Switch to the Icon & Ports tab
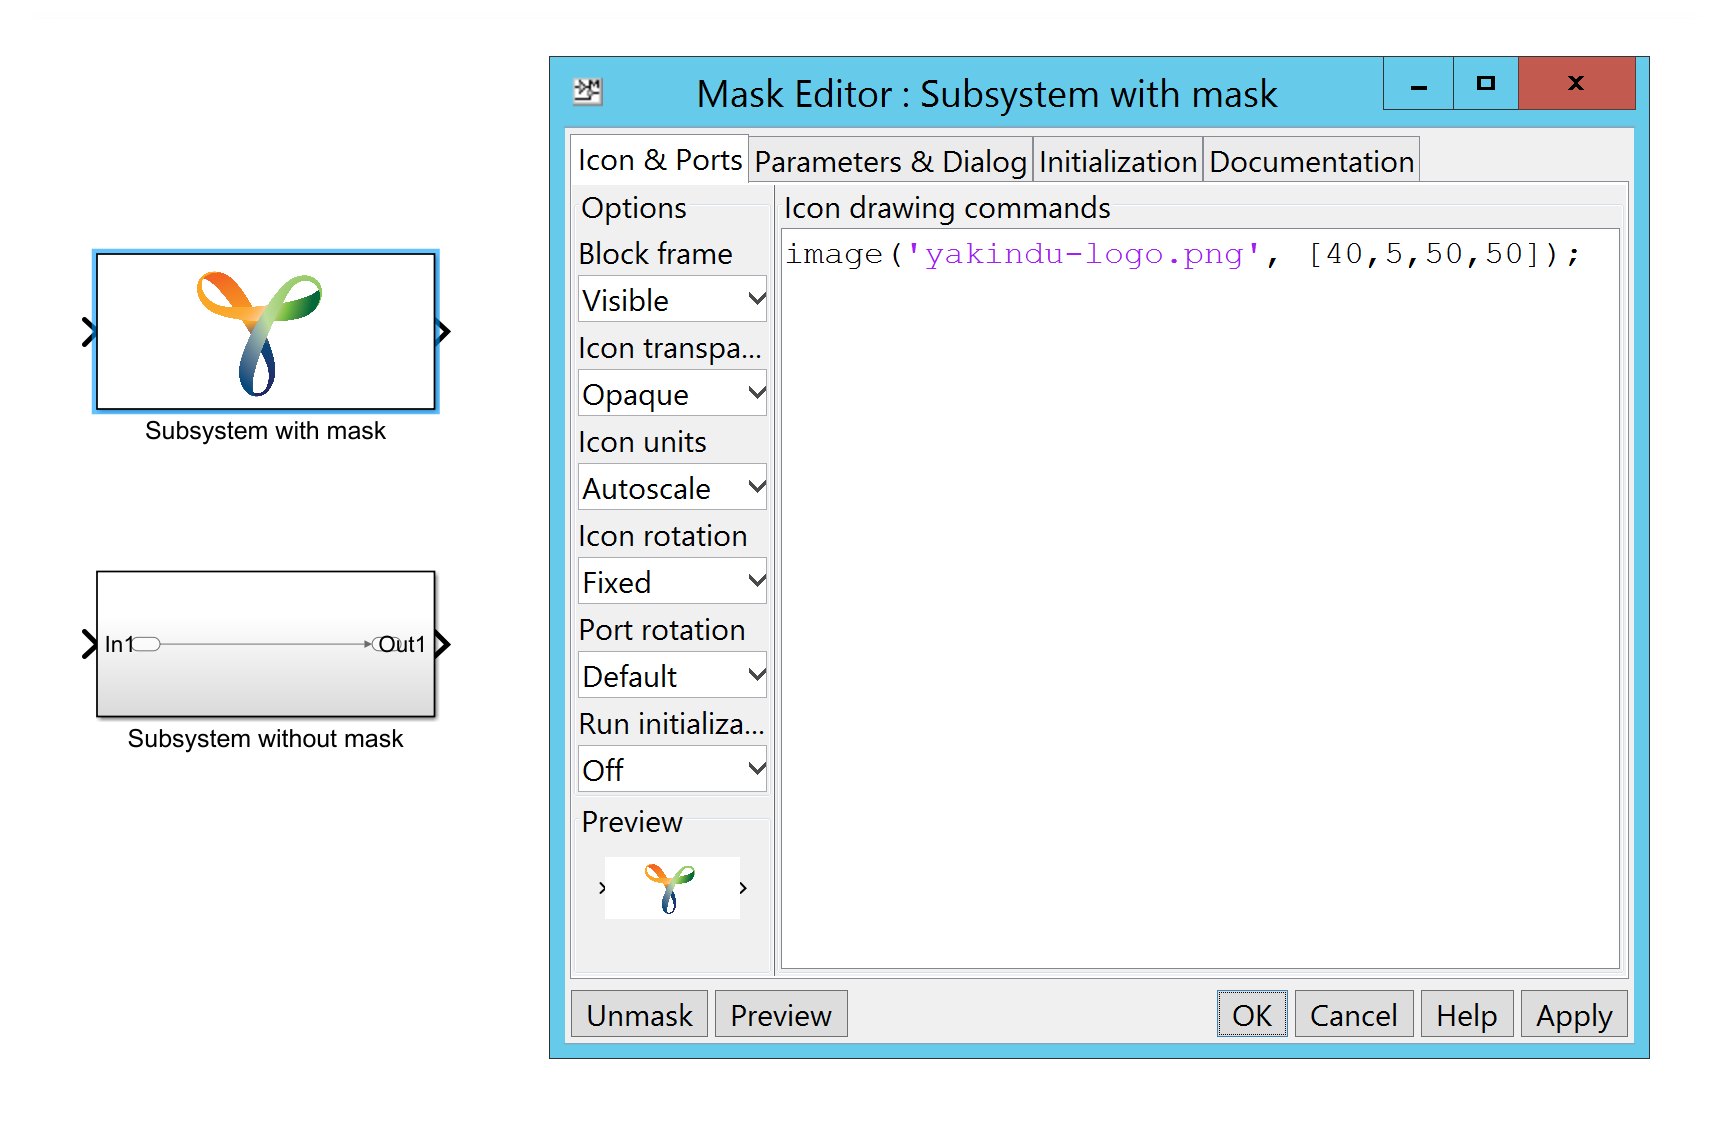 click(x=660, y=159)
